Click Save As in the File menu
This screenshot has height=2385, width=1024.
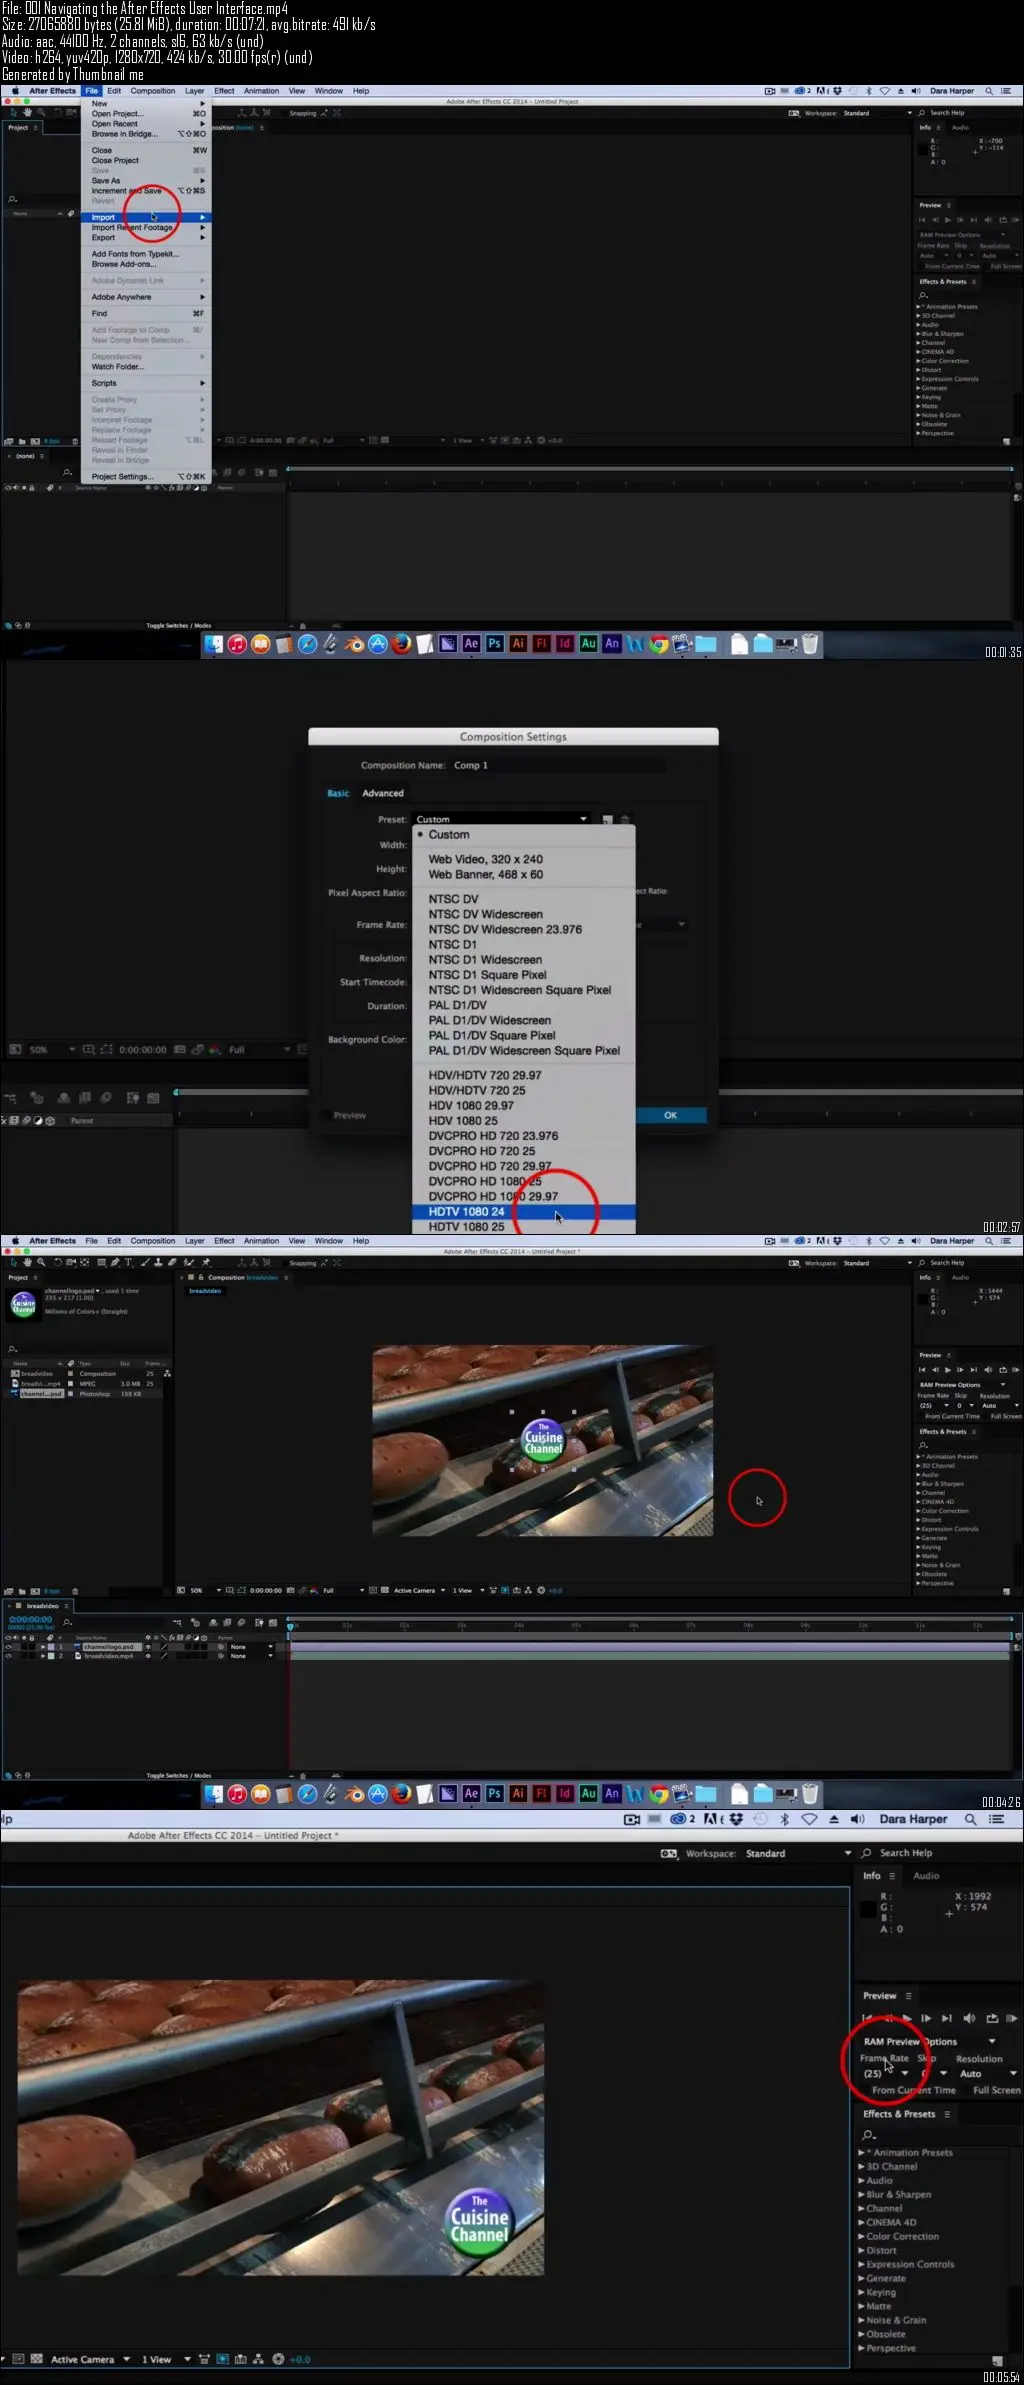pos(147,181)
